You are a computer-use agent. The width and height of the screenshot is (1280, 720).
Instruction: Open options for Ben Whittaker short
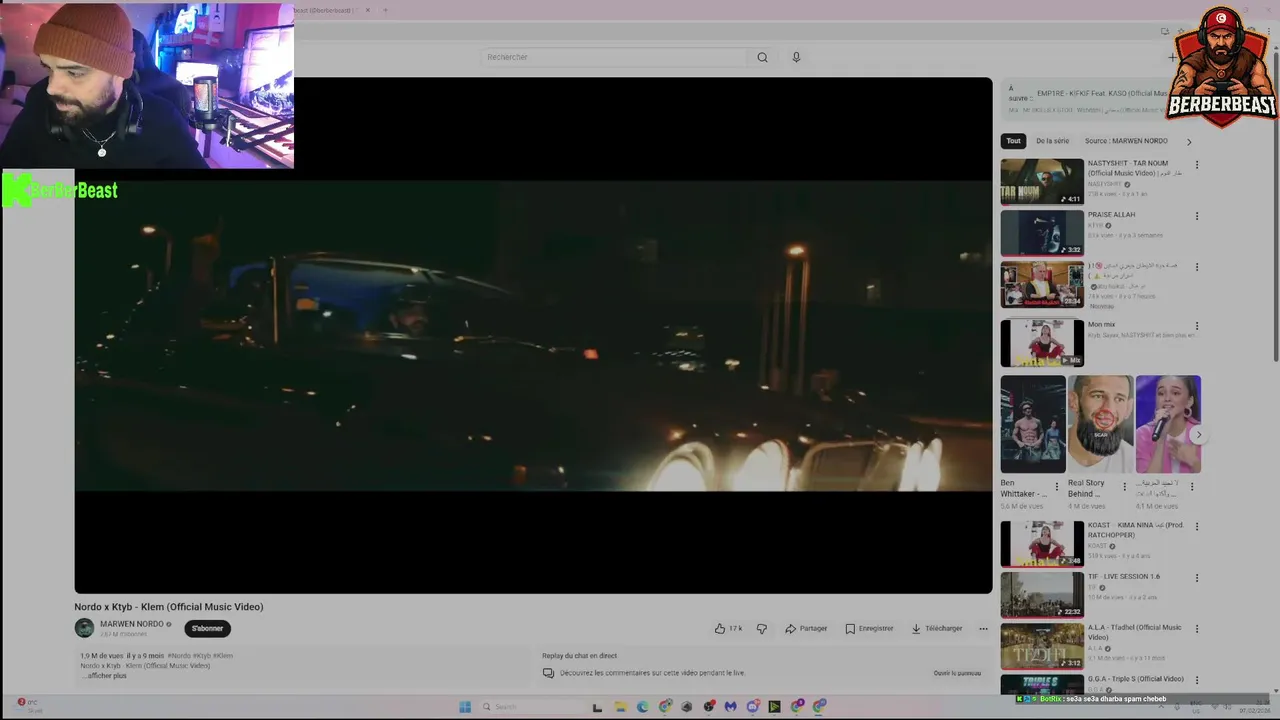click(1057, 487)
